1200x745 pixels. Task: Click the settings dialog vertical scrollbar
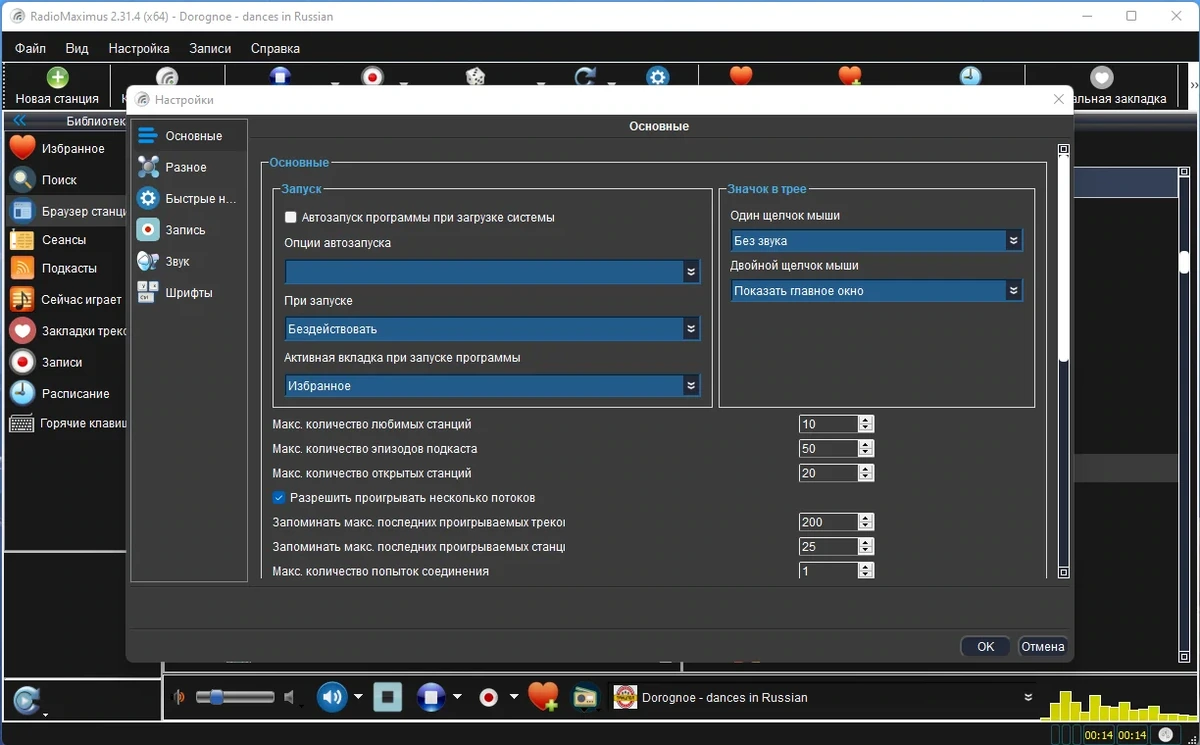(1064, 361)
